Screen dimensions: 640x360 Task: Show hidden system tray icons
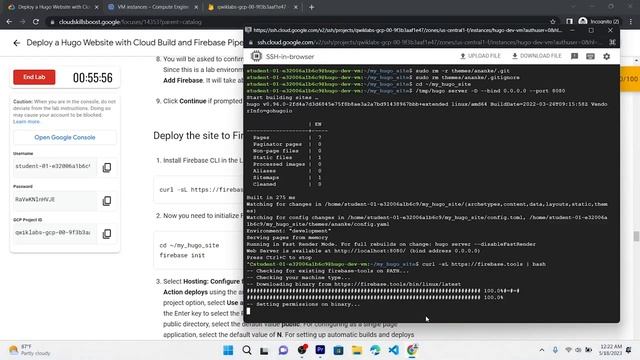tap(542, 350)
